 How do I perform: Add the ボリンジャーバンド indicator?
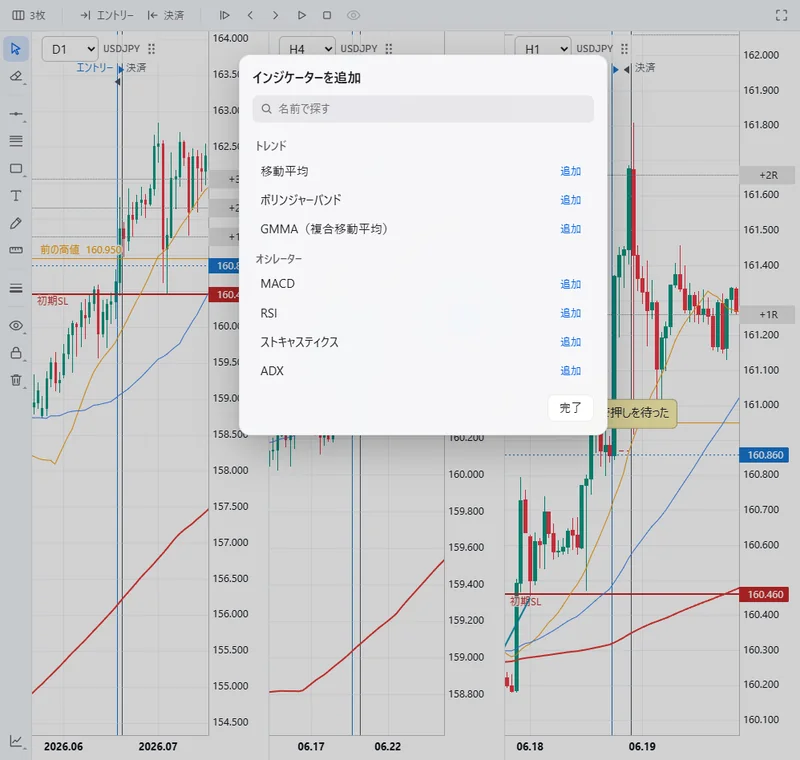(570, 200)
